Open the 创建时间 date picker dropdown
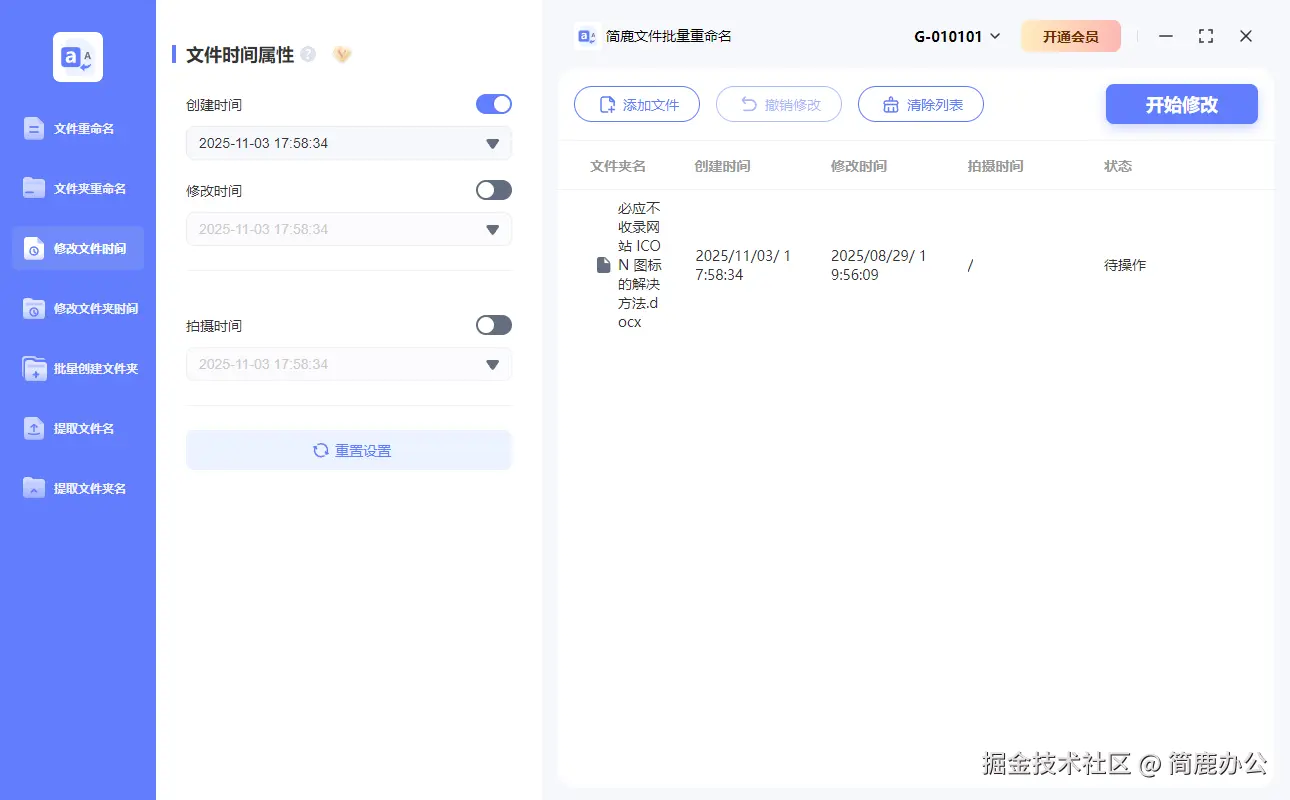The width and height of the screenshot is (1290, 800). [x=491, y=143]
